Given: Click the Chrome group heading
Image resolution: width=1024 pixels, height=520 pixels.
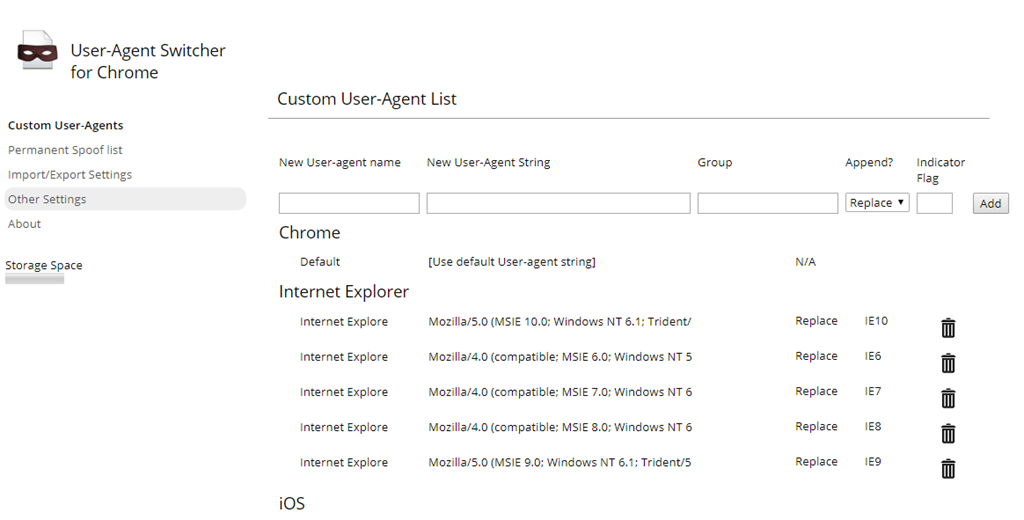Looking at the screenshot, I should click(x=310, y=233).
